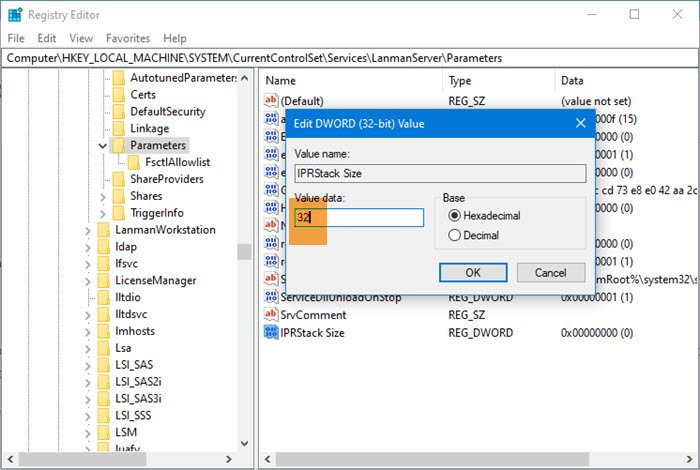Expand the lltdsvc key
The width and height of the screenshot is (700, 470).
88,315
